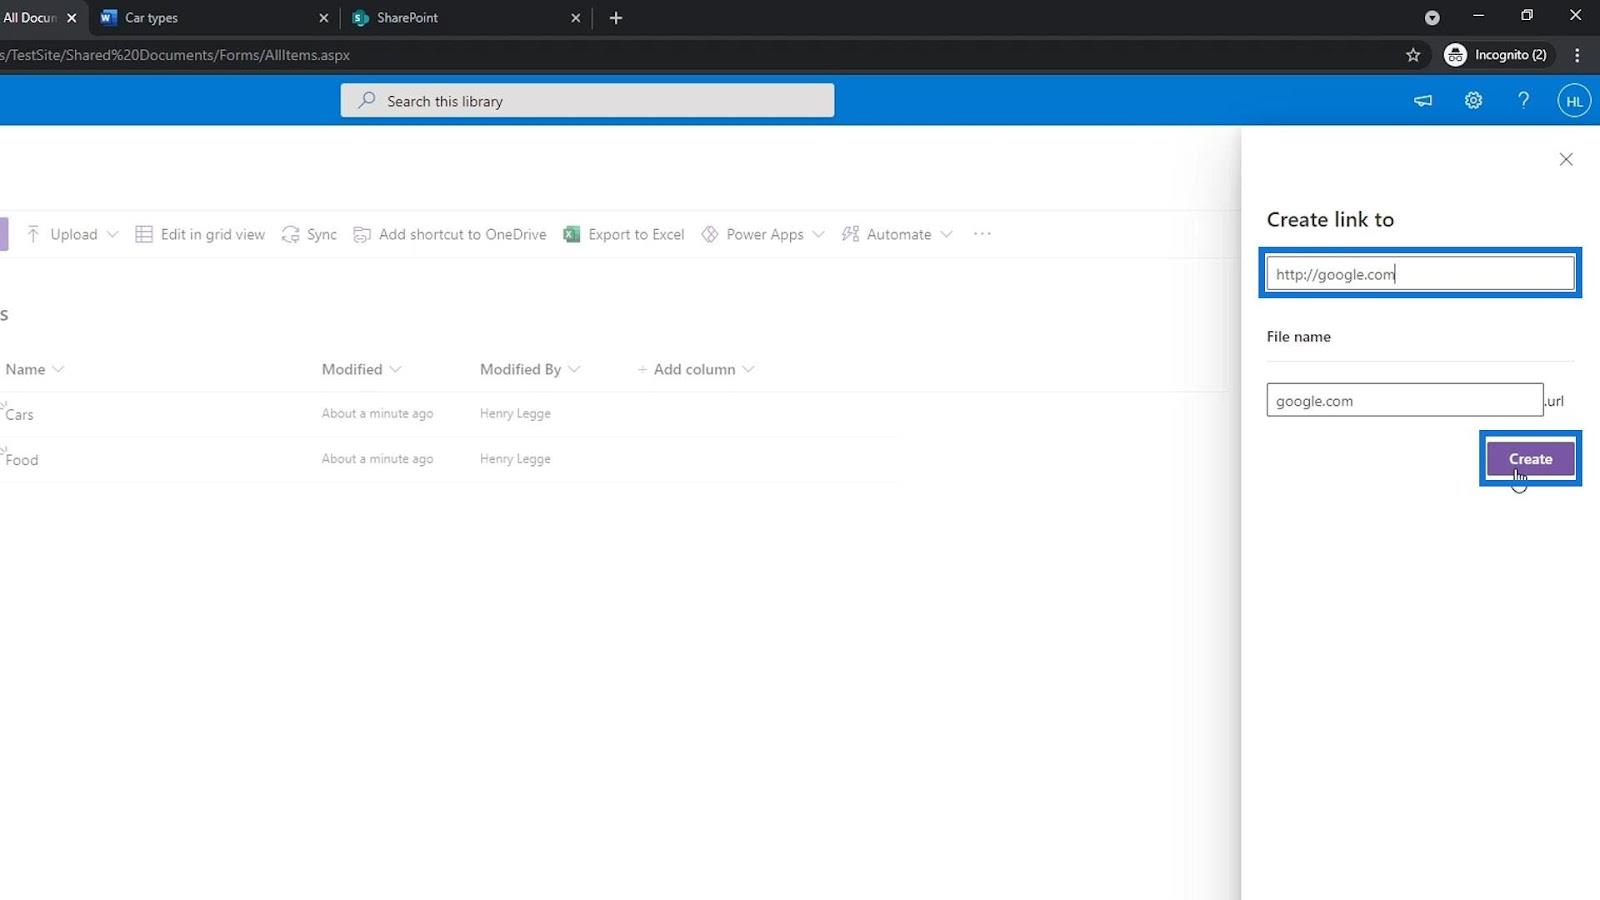Click Add column to add a field
Image resolution: width=1600 pixels, height=900 pixels.
695,369
